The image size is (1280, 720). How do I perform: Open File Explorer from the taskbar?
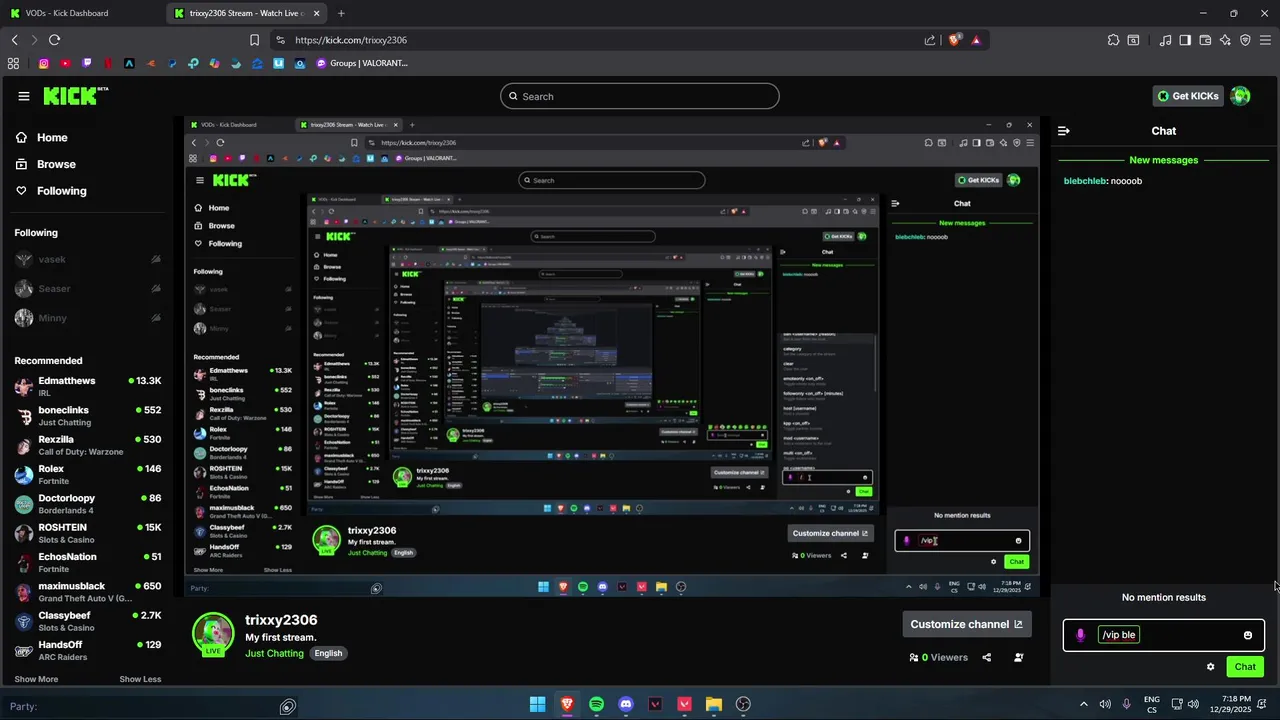click(x=714, y=705)
